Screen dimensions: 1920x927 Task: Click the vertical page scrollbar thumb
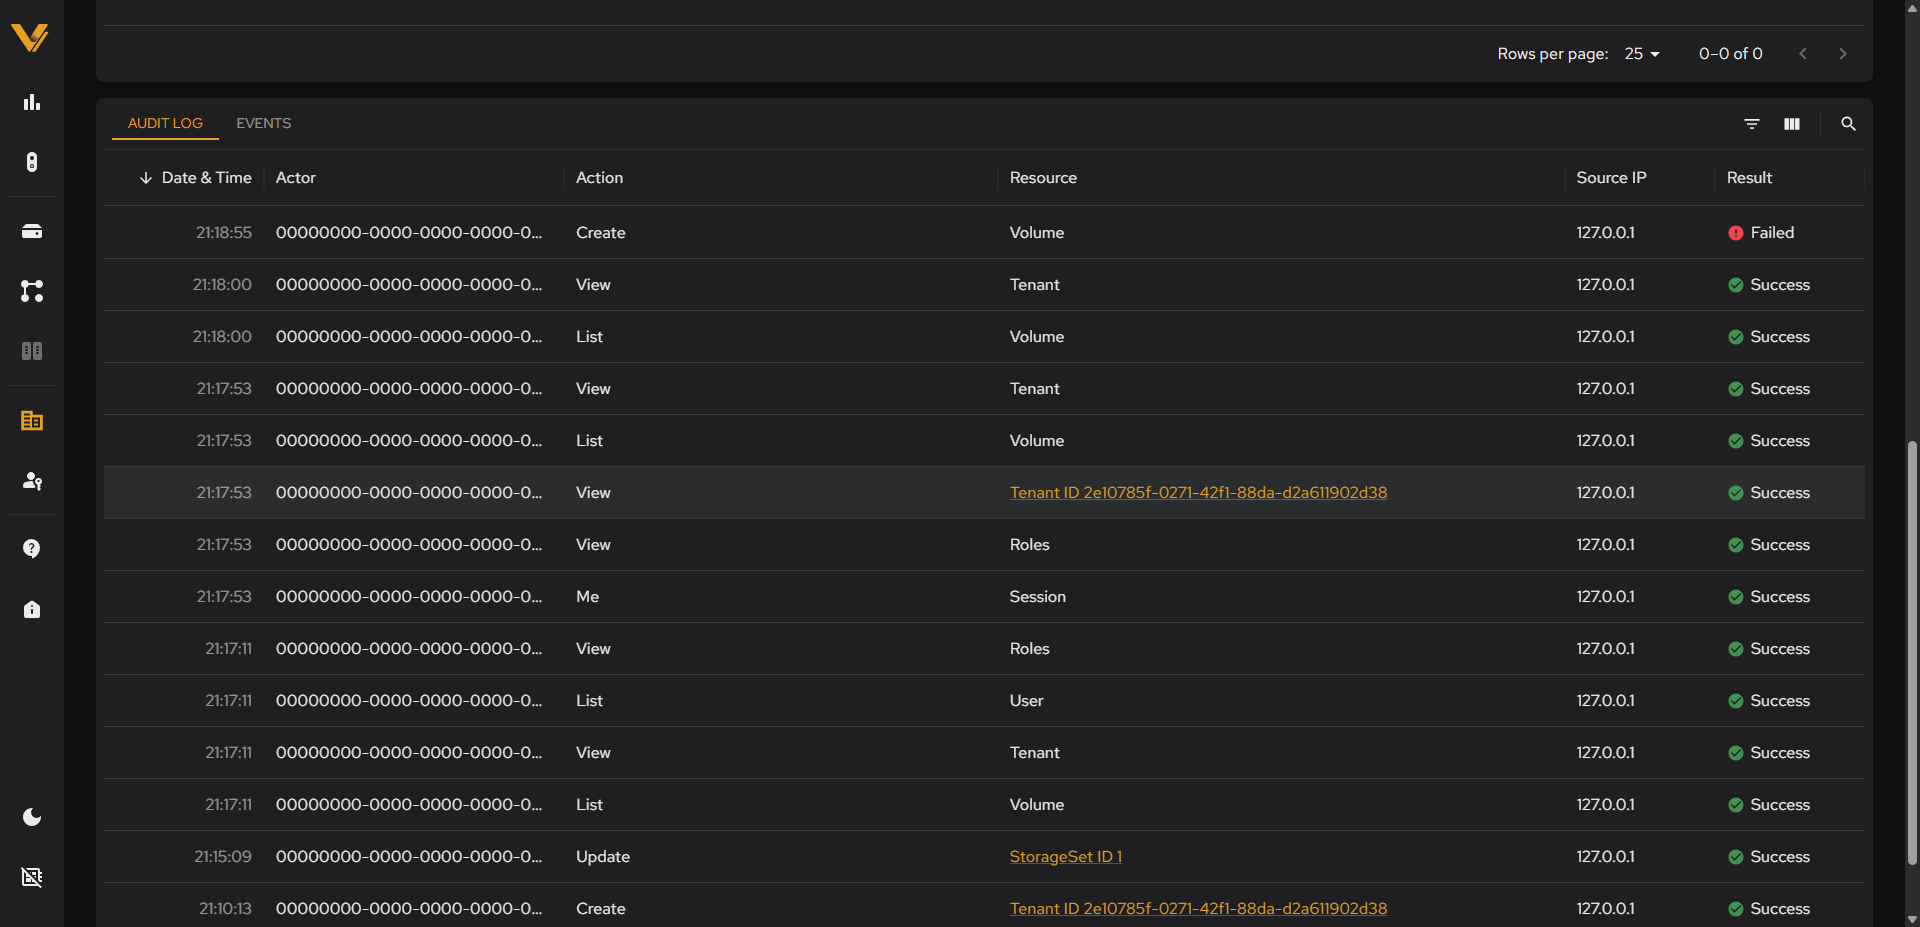(x=1912, y=653)
